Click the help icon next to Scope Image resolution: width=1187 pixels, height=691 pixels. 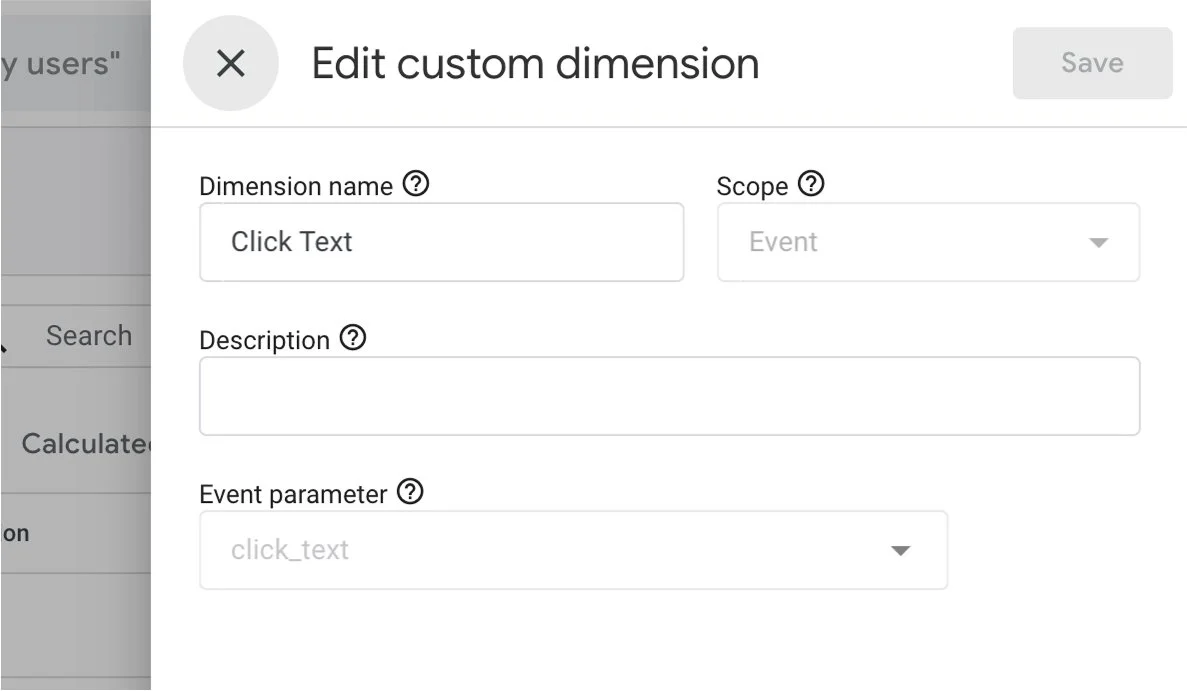pyautogui.click(x=811, y=184)
